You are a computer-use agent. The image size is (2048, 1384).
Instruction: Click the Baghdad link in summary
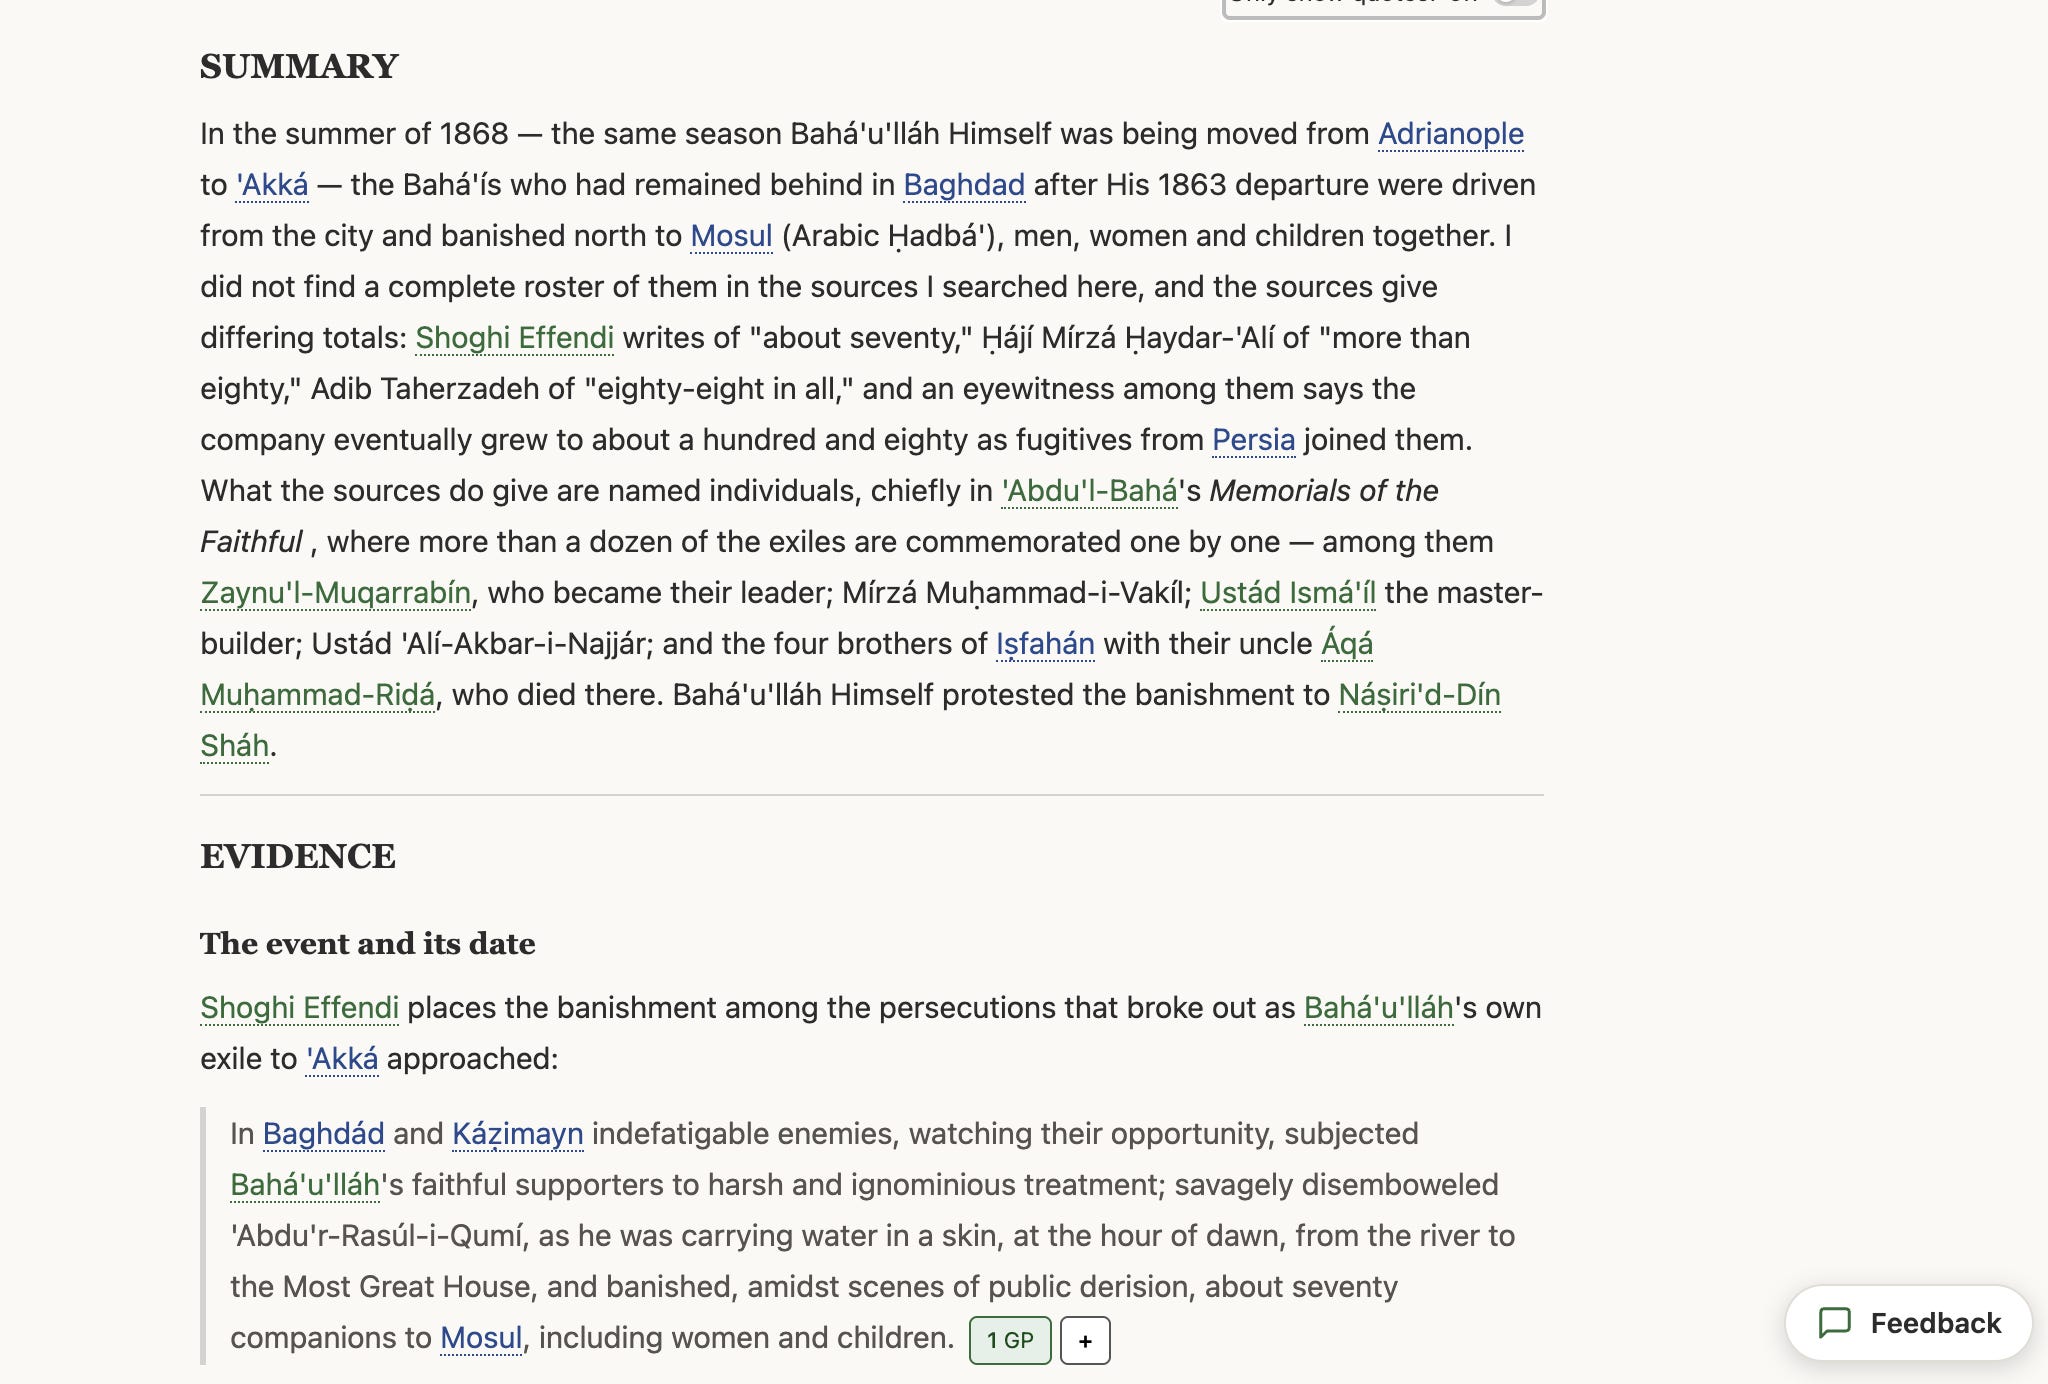pos(964,185)
